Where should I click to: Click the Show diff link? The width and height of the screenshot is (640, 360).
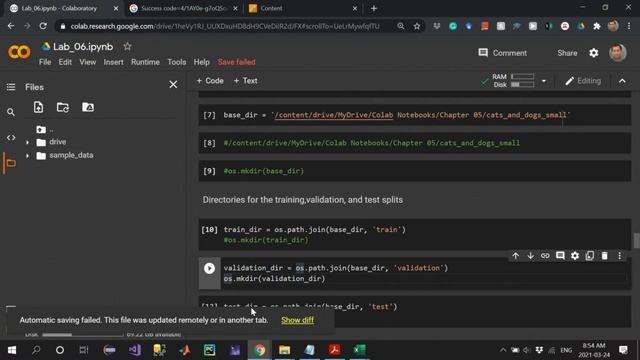tap(297, 320)
